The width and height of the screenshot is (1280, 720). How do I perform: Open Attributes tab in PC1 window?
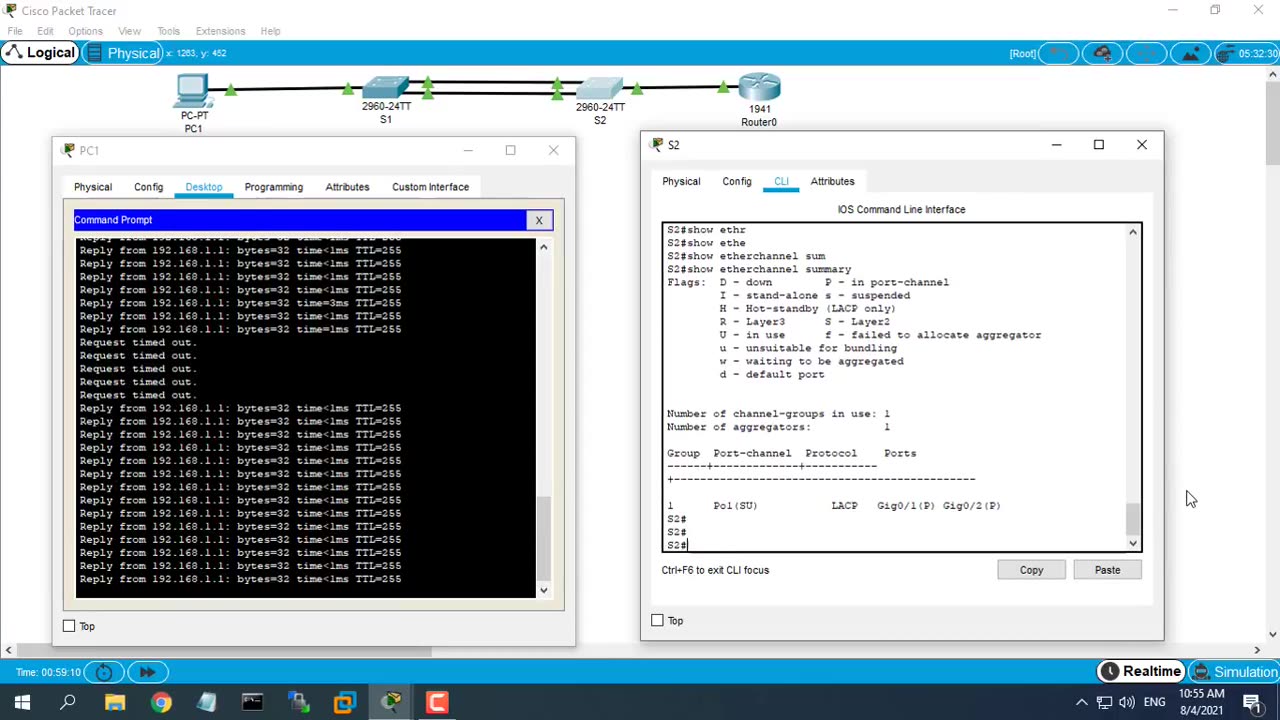(x=347, y=187)
